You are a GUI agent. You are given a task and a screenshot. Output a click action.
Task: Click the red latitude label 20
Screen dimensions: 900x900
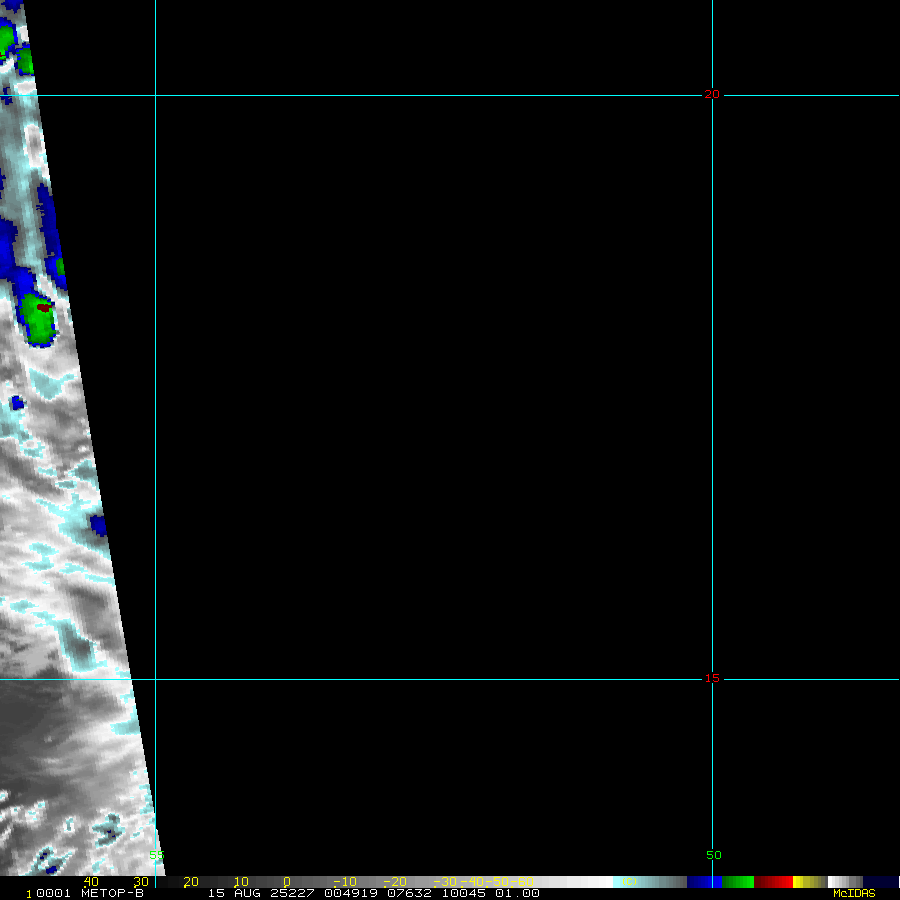pos(712,95)
